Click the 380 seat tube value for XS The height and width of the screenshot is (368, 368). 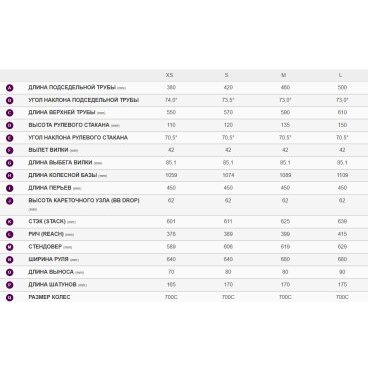171,88
